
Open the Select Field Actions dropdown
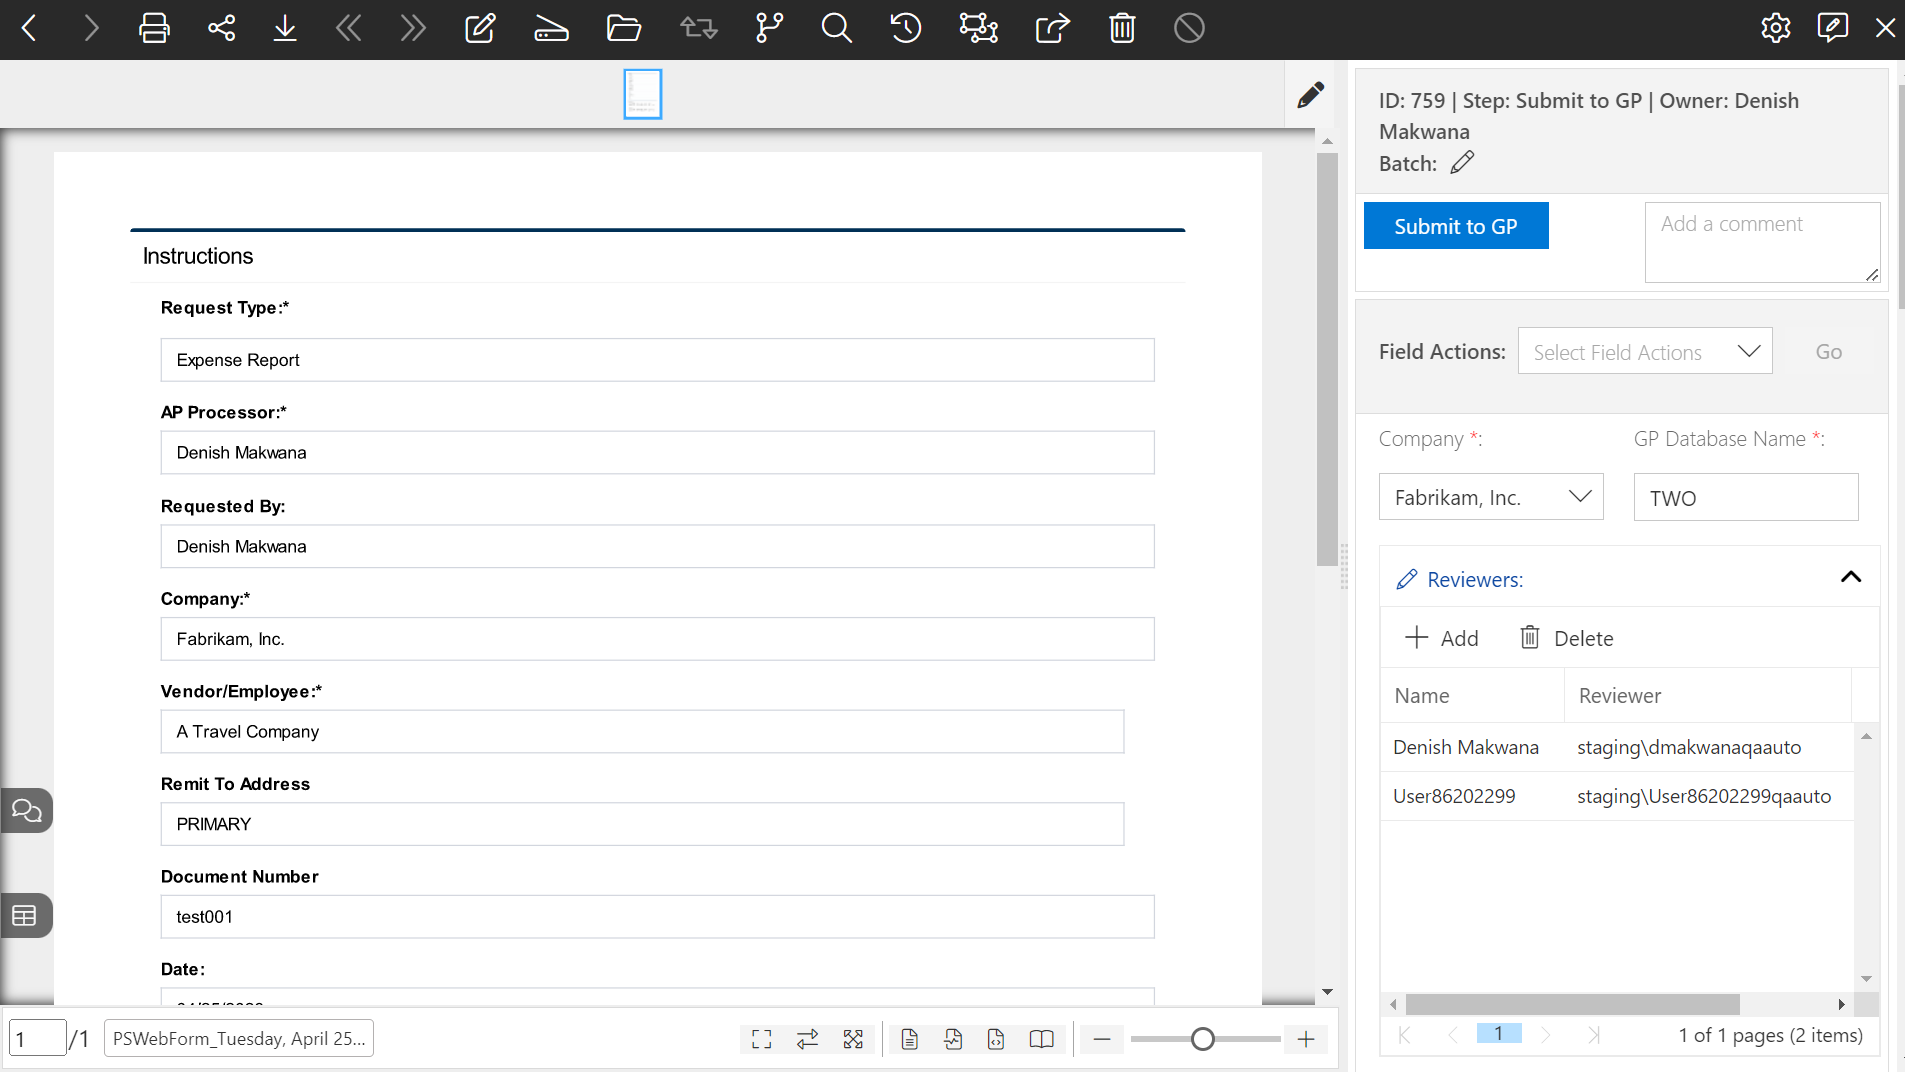point(1645,352)
